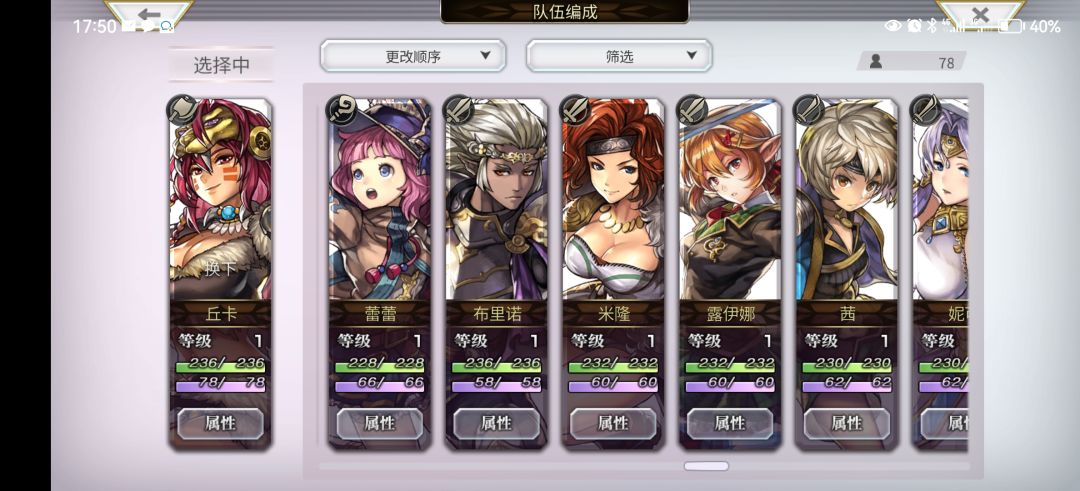Image resolution: width=1080 pixels, height=491 pixels.
Task: Tap the battery indicator in the status bar
Action: pyautogui.click(x=1010, y=26)
